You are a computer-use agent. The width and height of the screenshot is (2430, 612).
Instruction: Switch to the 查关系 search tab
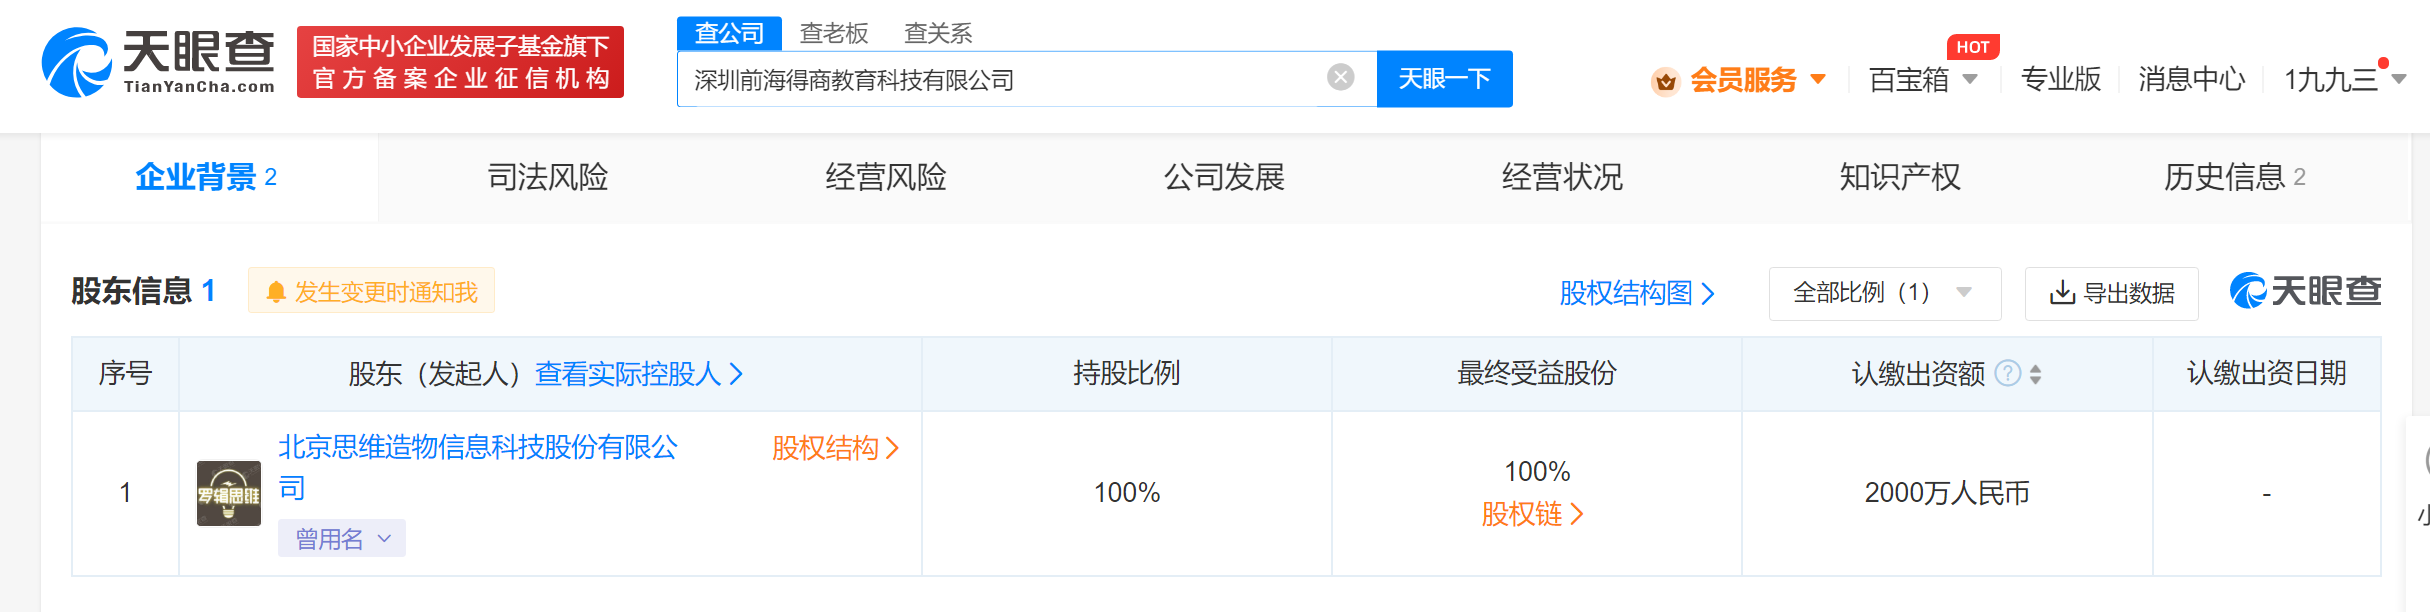[x=938, y=33]
